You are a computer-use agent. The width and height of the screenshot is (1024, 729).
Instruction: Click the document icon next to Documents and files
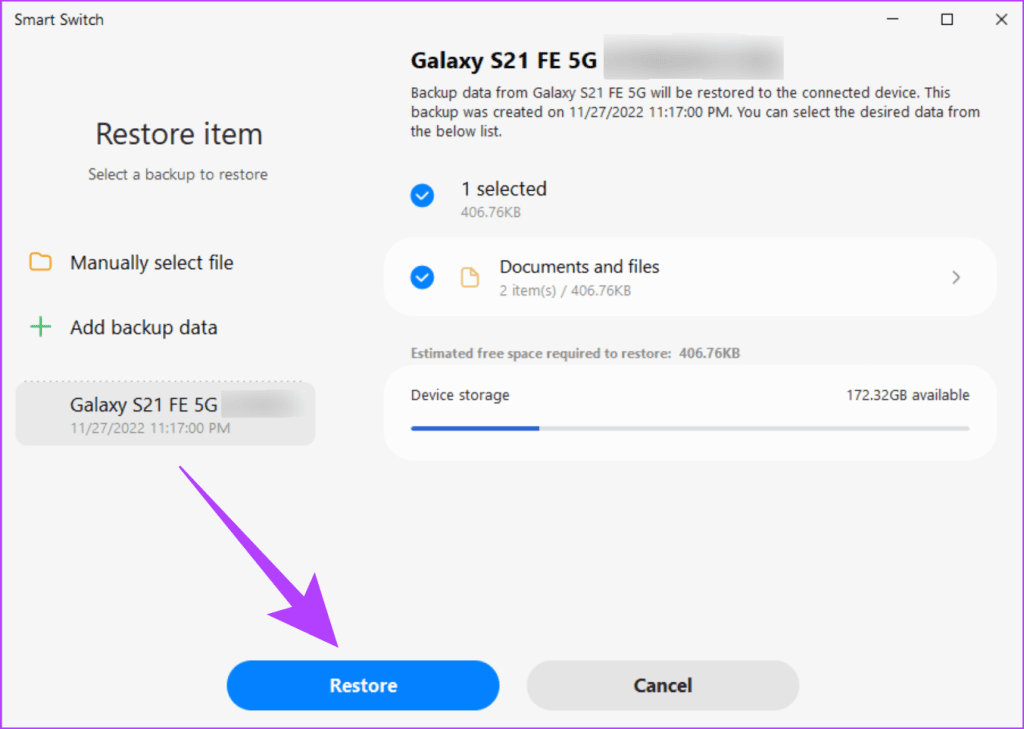(x=470, y=277)
